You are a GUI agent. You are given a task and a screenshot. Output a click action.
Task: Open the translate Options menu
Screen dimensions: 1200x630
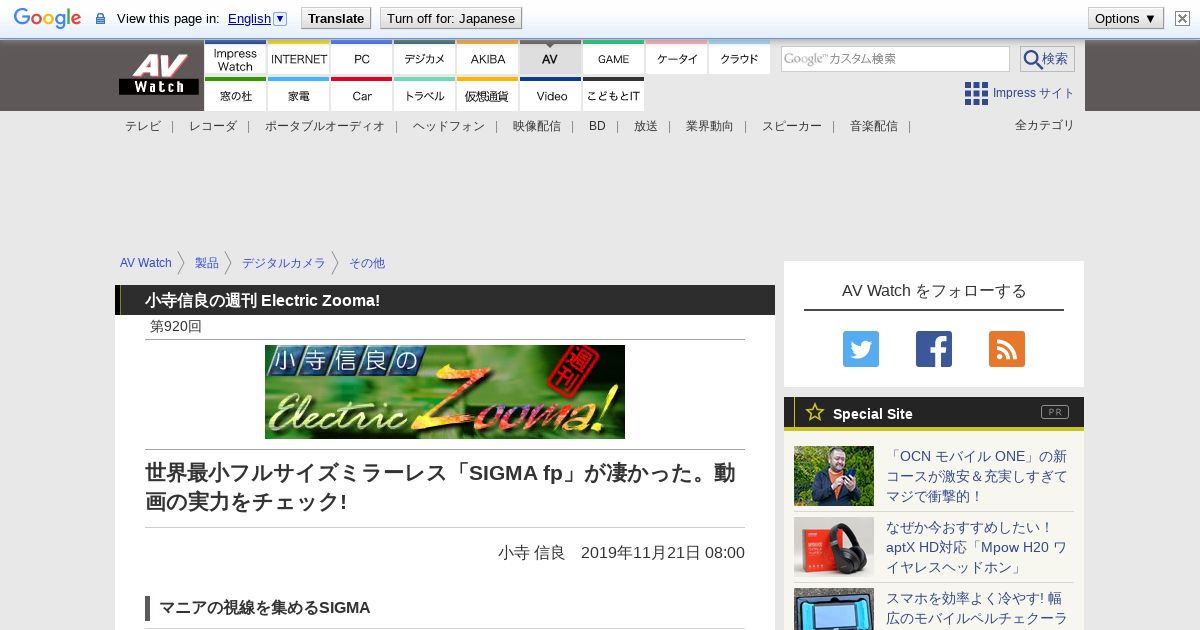[x=1125, y=18]
